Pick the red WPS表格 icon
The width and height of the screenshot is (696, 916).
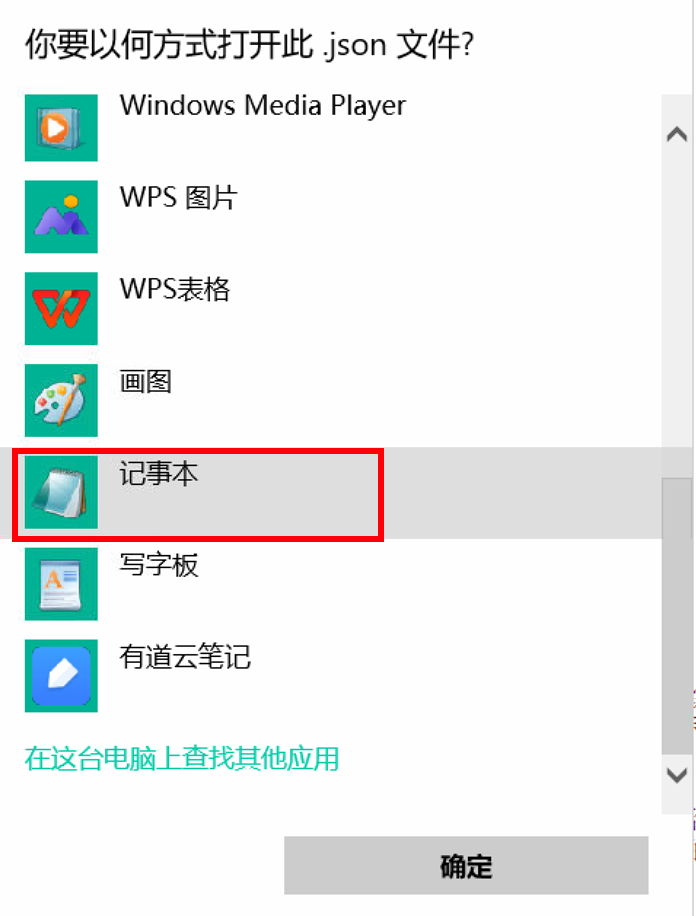[x=61, y=308]
